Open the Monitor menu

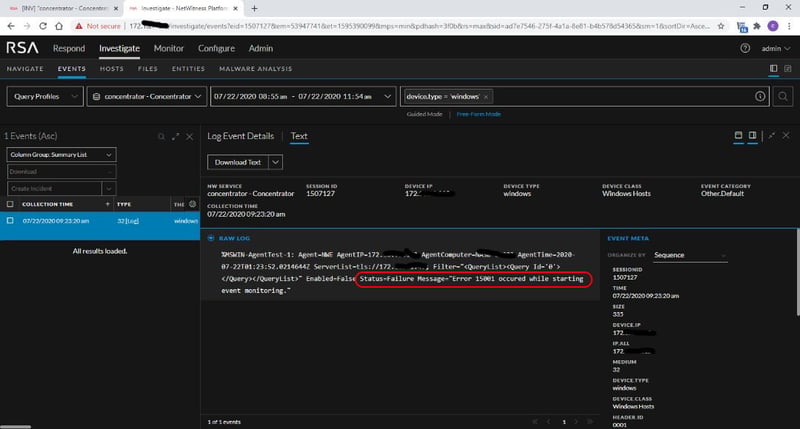(x=168, y=48)
